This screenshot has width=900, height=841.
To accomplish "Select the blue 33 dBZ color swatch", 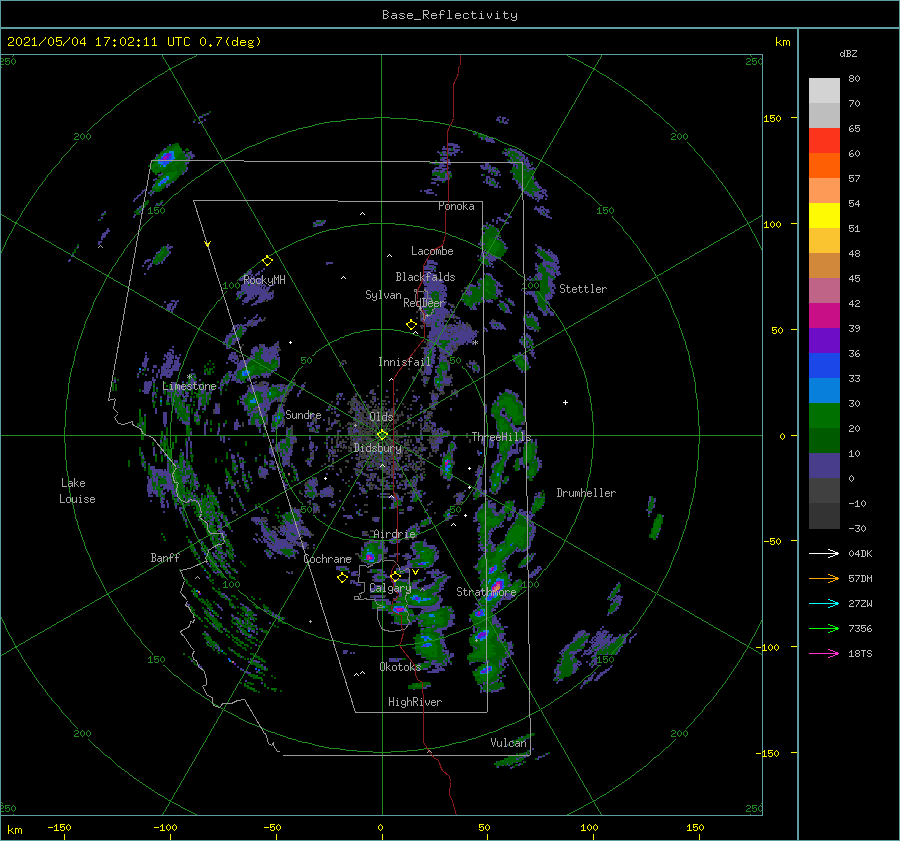I will coord(824,366).
